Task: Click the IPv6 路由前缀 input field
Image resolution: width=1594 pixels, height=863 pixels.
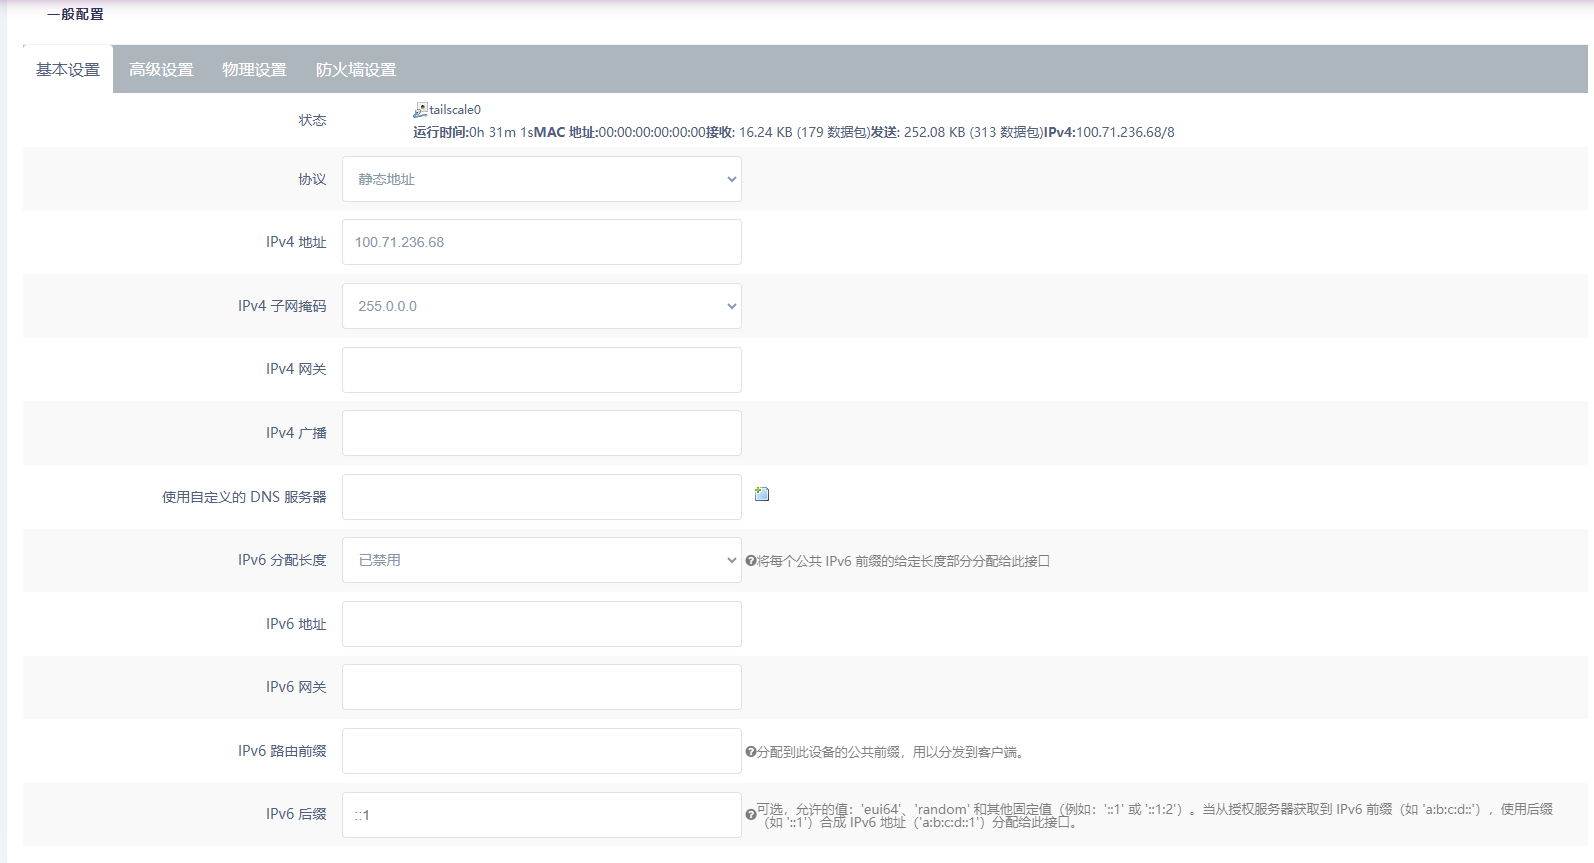Action: (541, 751)
